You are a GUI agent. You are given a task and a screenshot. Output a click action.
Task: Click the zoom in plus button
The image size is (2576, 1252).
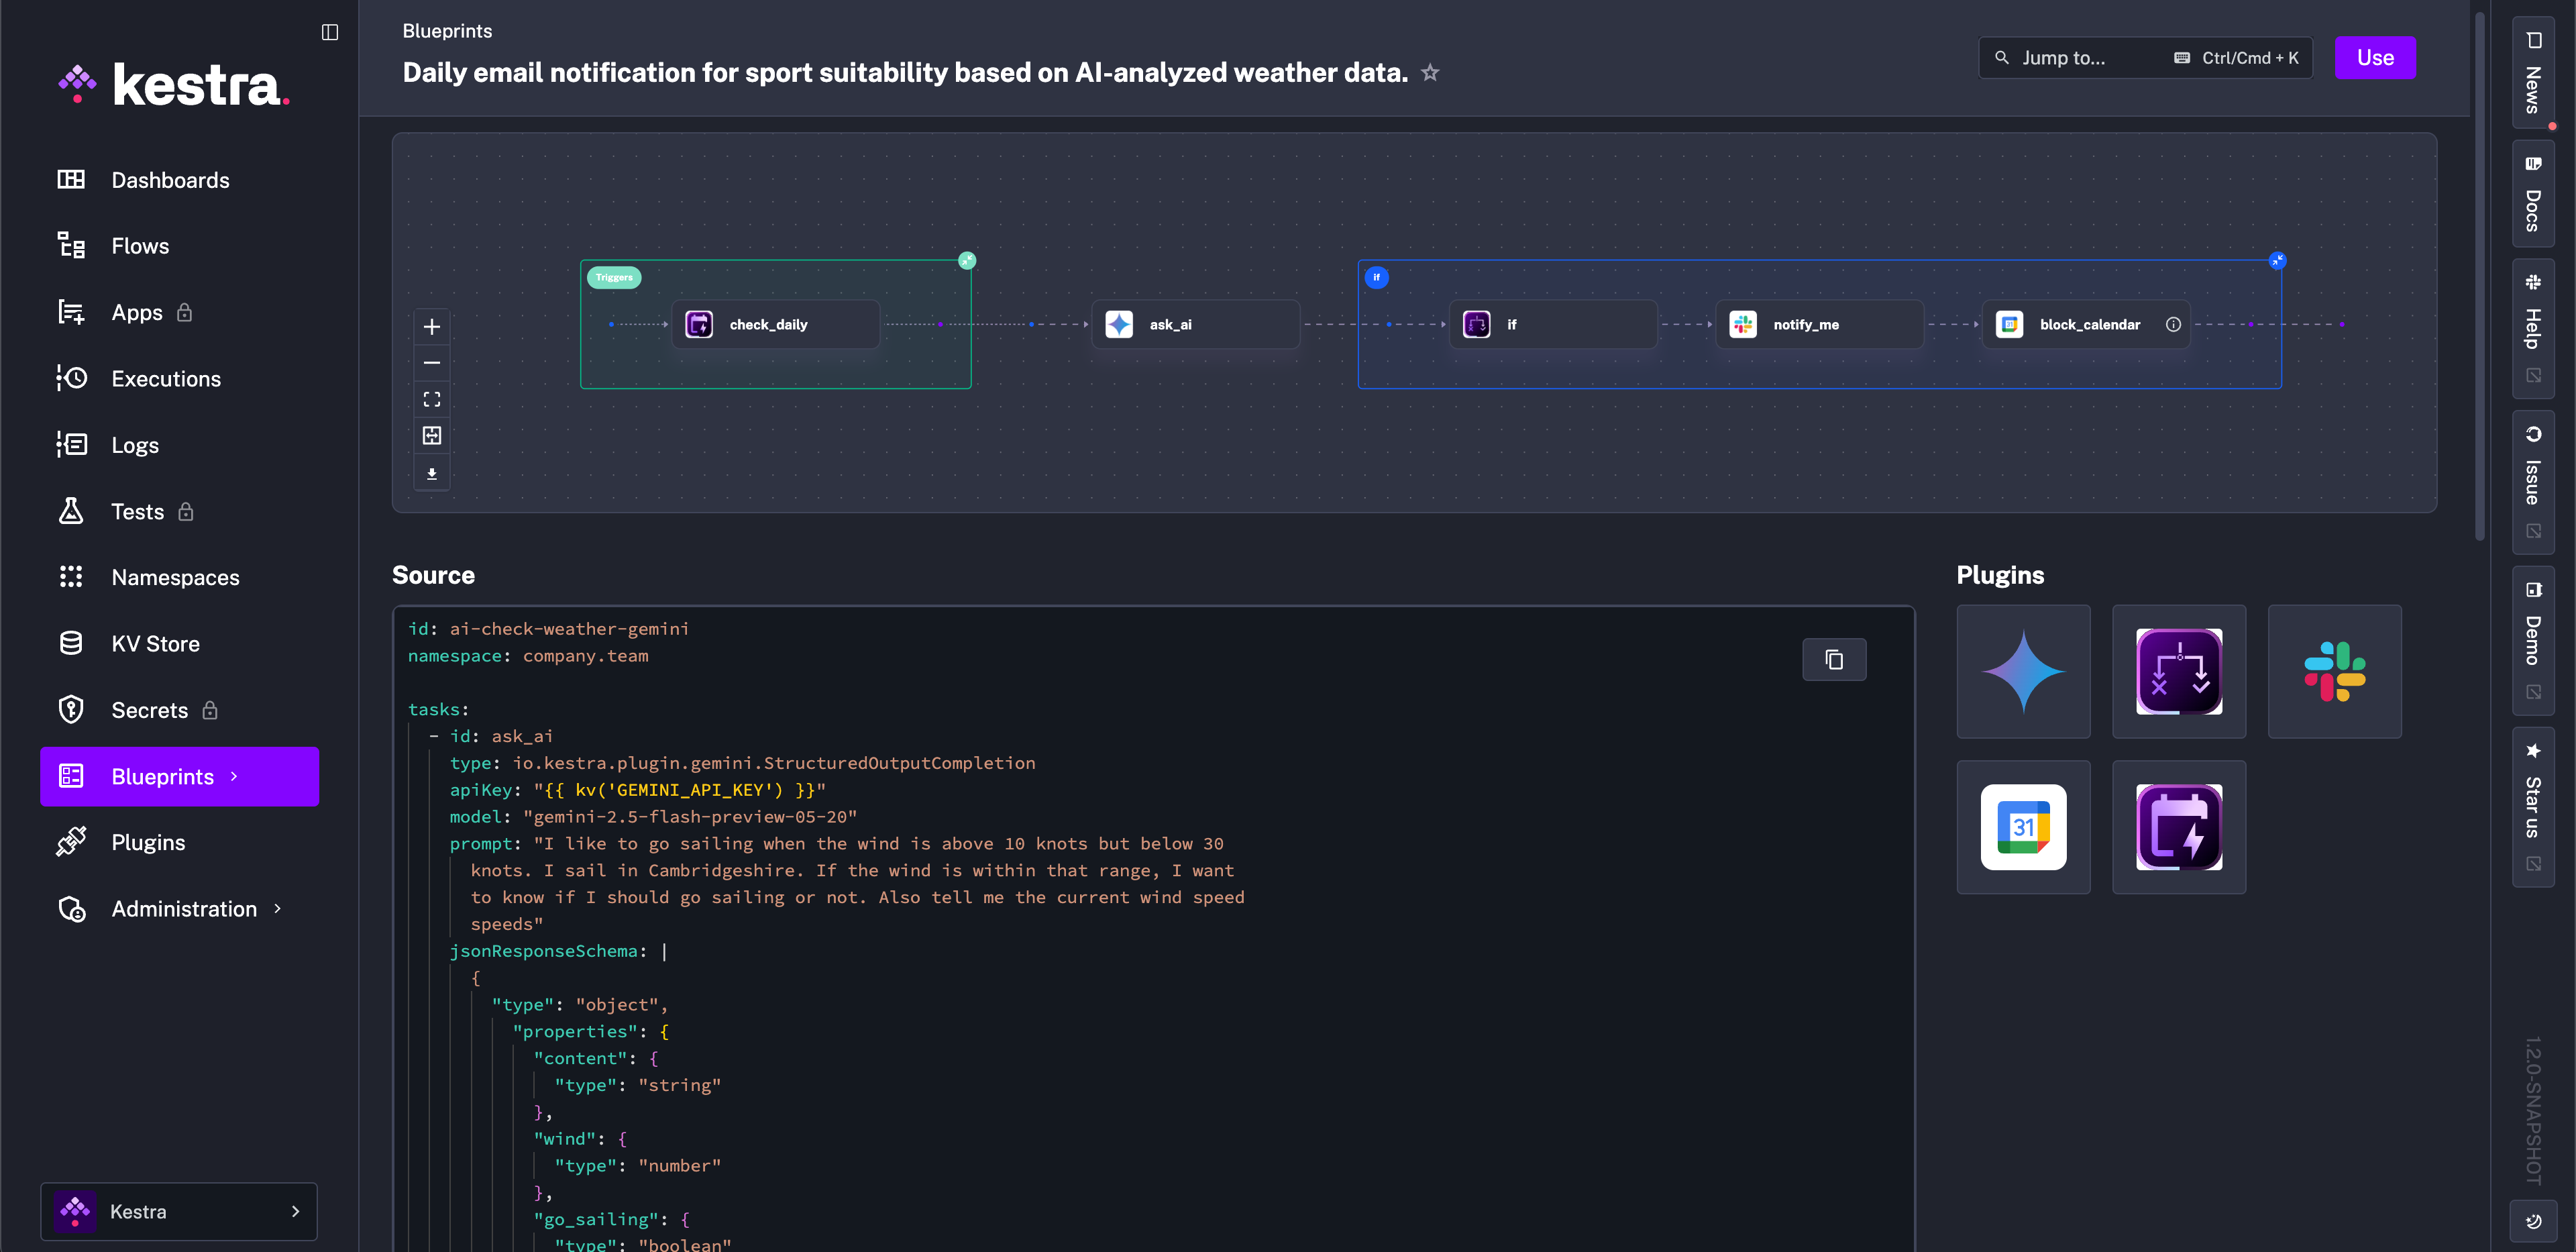[432, 326]
